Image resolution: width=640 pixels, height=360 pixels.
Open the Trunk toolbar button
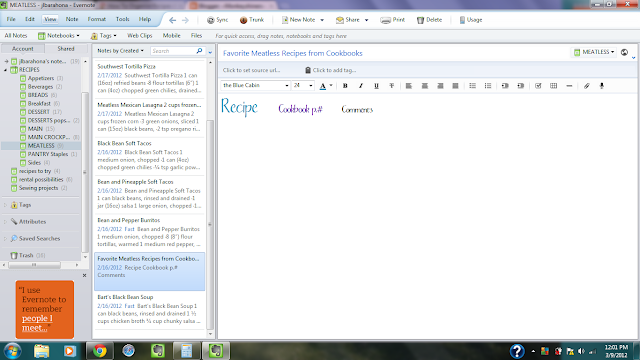[x=252, y=20]
